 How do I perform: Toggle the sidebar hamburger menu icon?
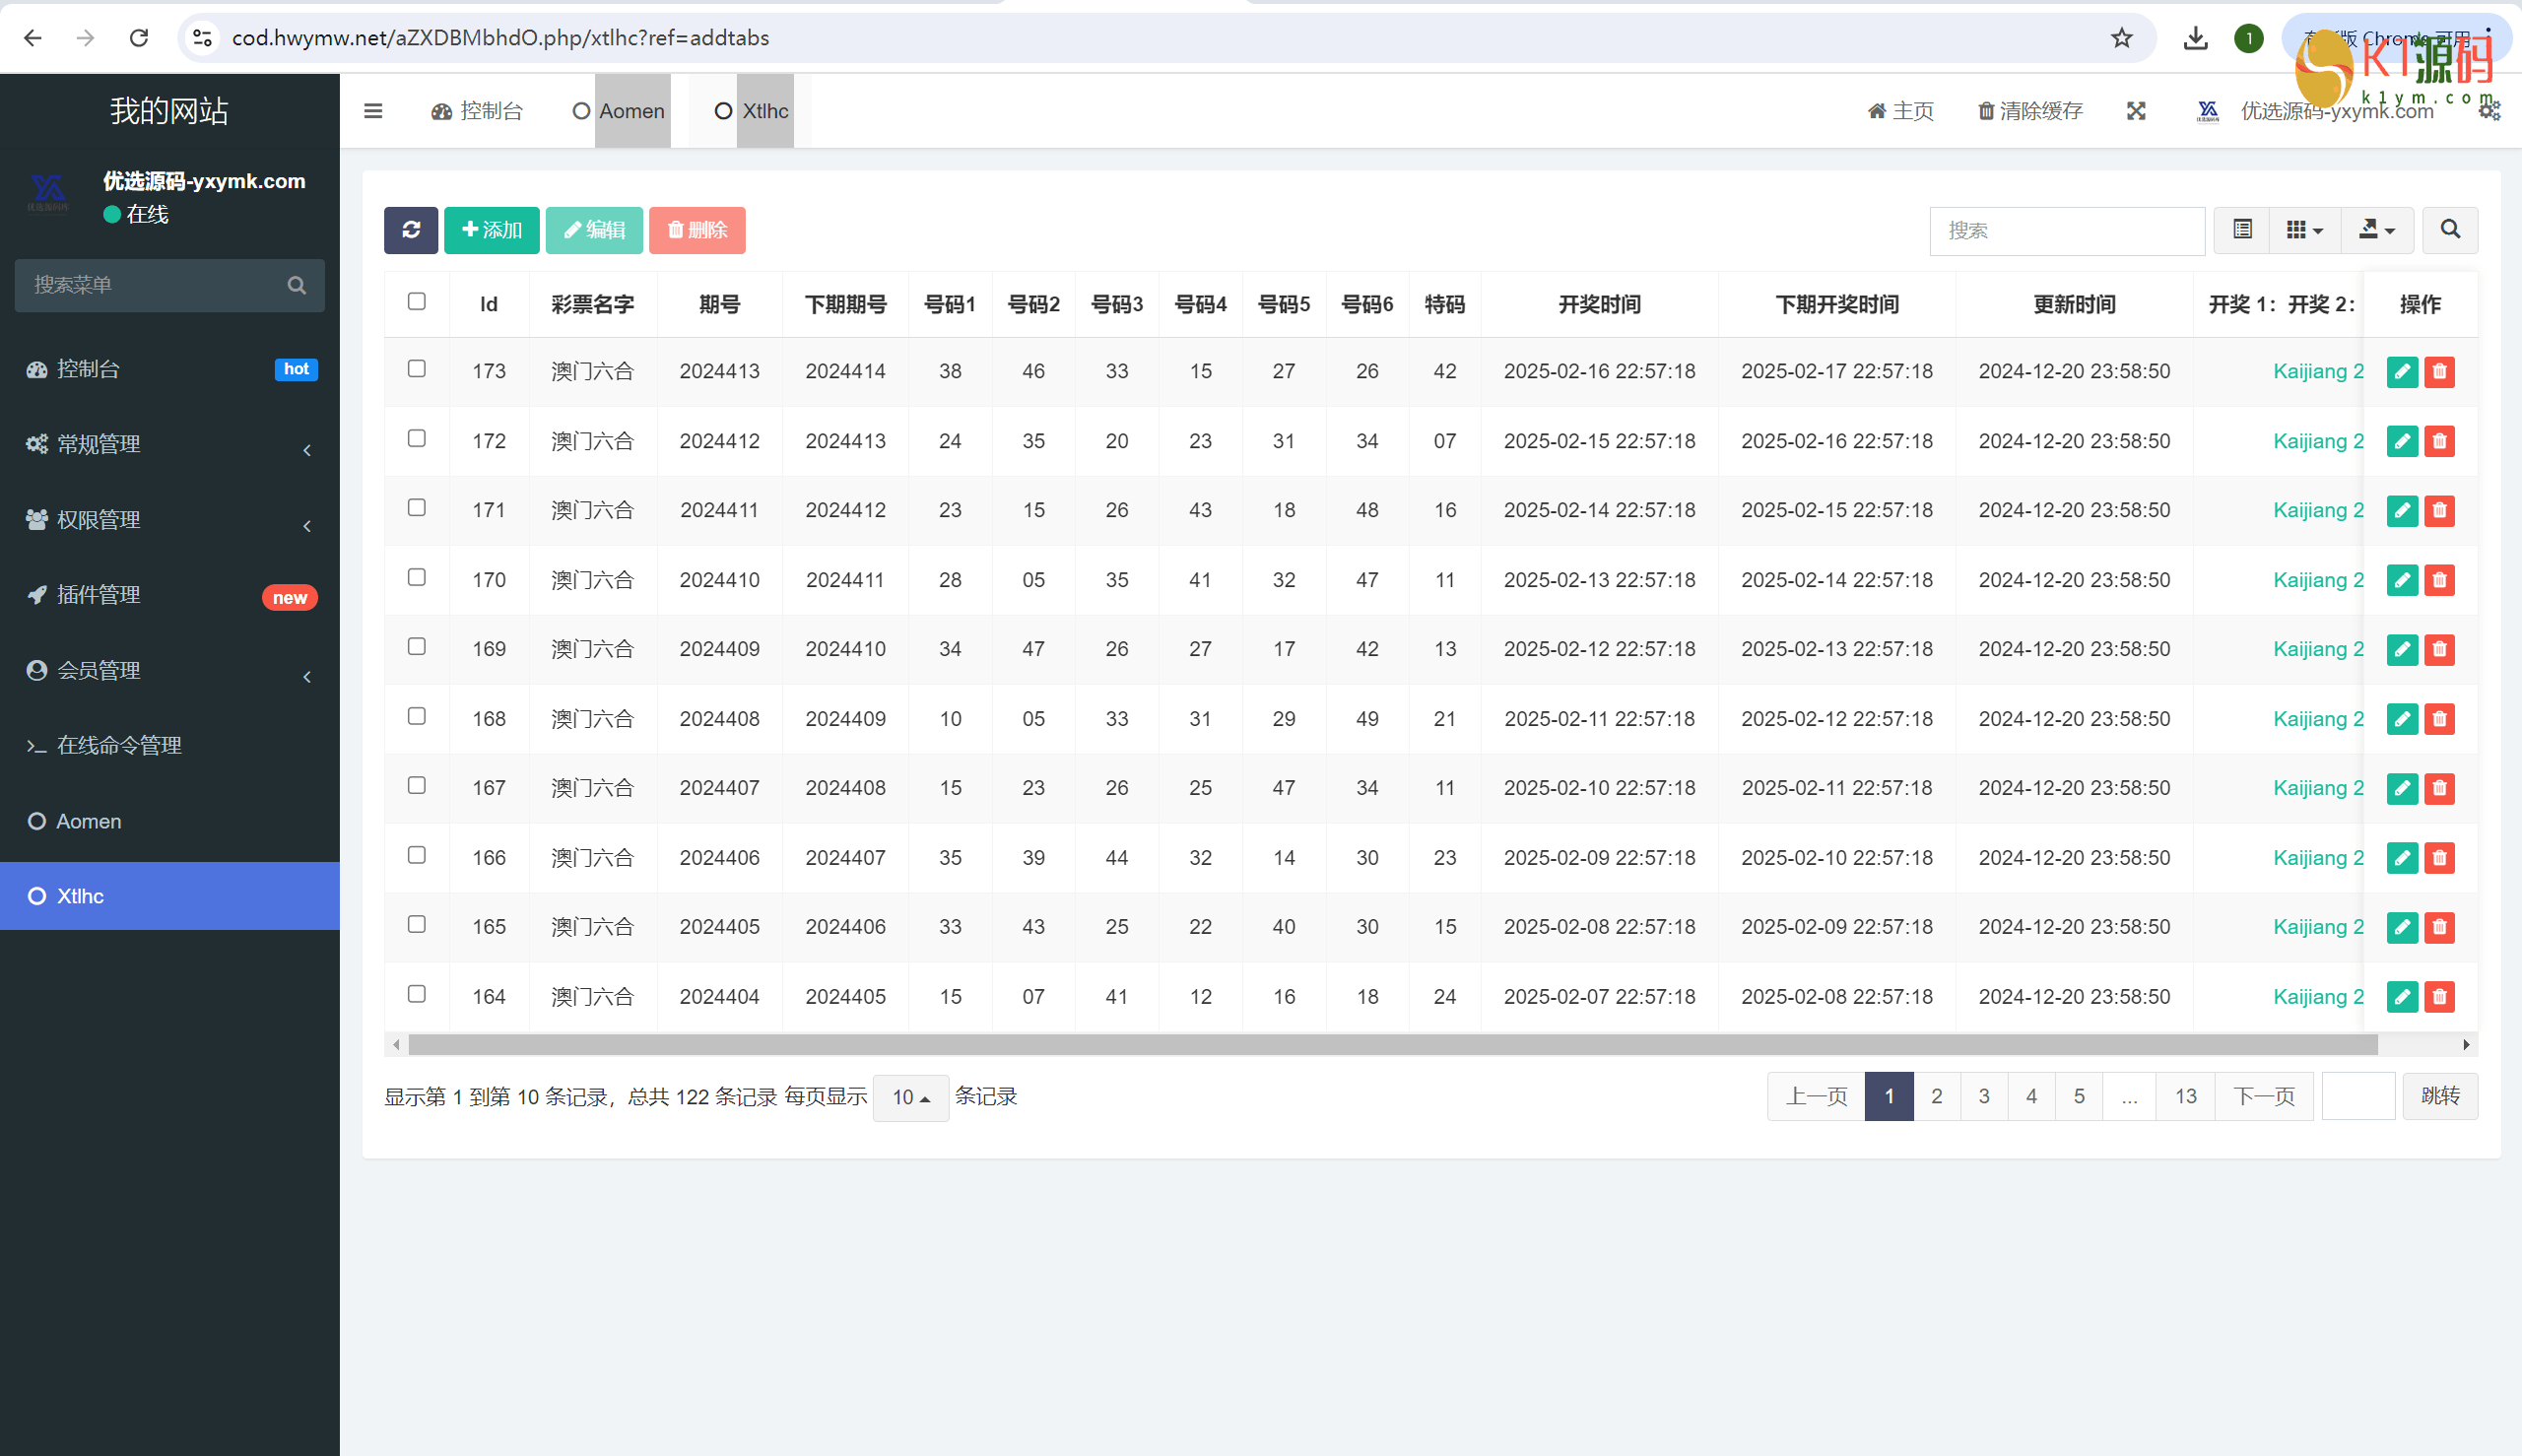373,111
